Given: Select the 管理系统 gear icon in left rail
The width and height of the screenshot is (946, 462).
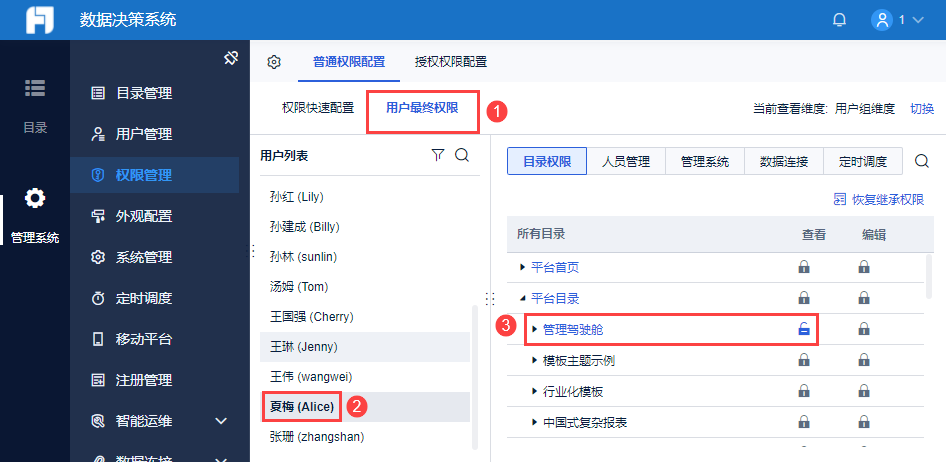Looking at the screenshot, I should (x=35, y=198).
